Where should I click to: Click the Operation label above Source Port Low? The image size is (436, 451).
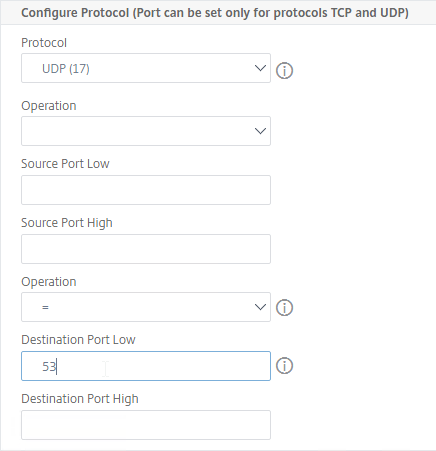pos(49,106)
